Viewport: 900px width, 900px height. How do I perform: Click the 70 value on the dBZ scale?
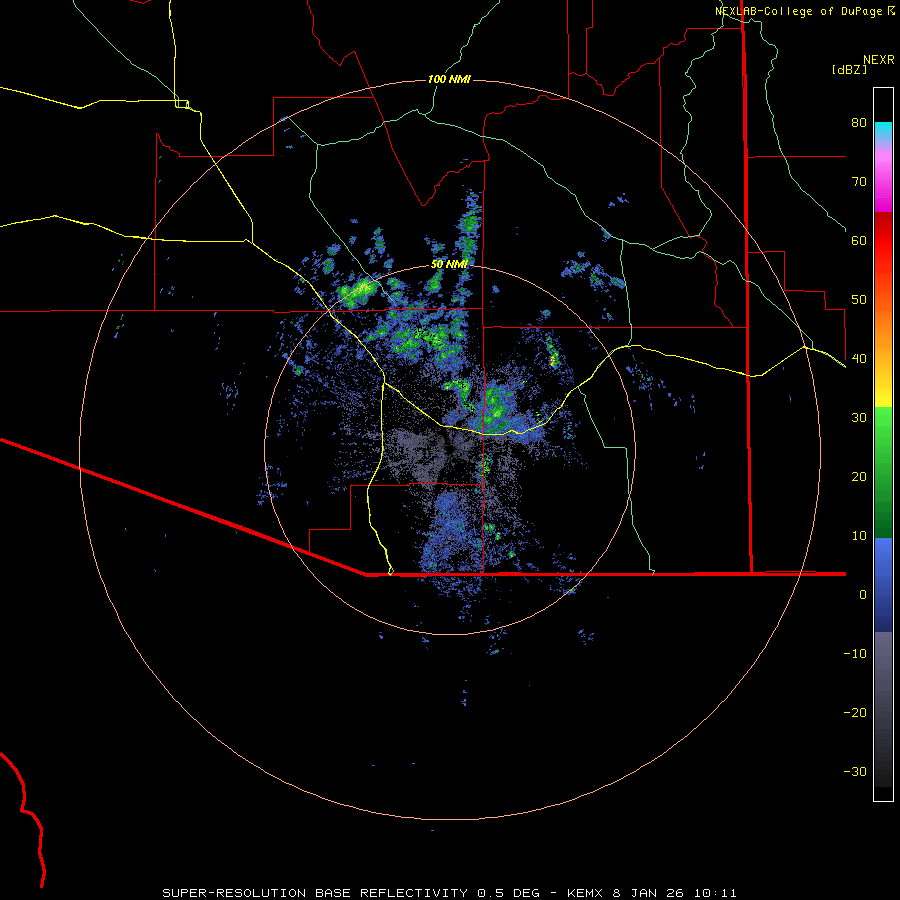(859, 181)
